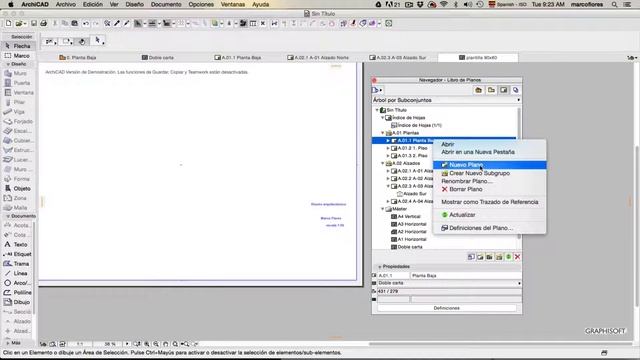Collapse the Propiedades section

pyautogui.click(x=380, y=267)
